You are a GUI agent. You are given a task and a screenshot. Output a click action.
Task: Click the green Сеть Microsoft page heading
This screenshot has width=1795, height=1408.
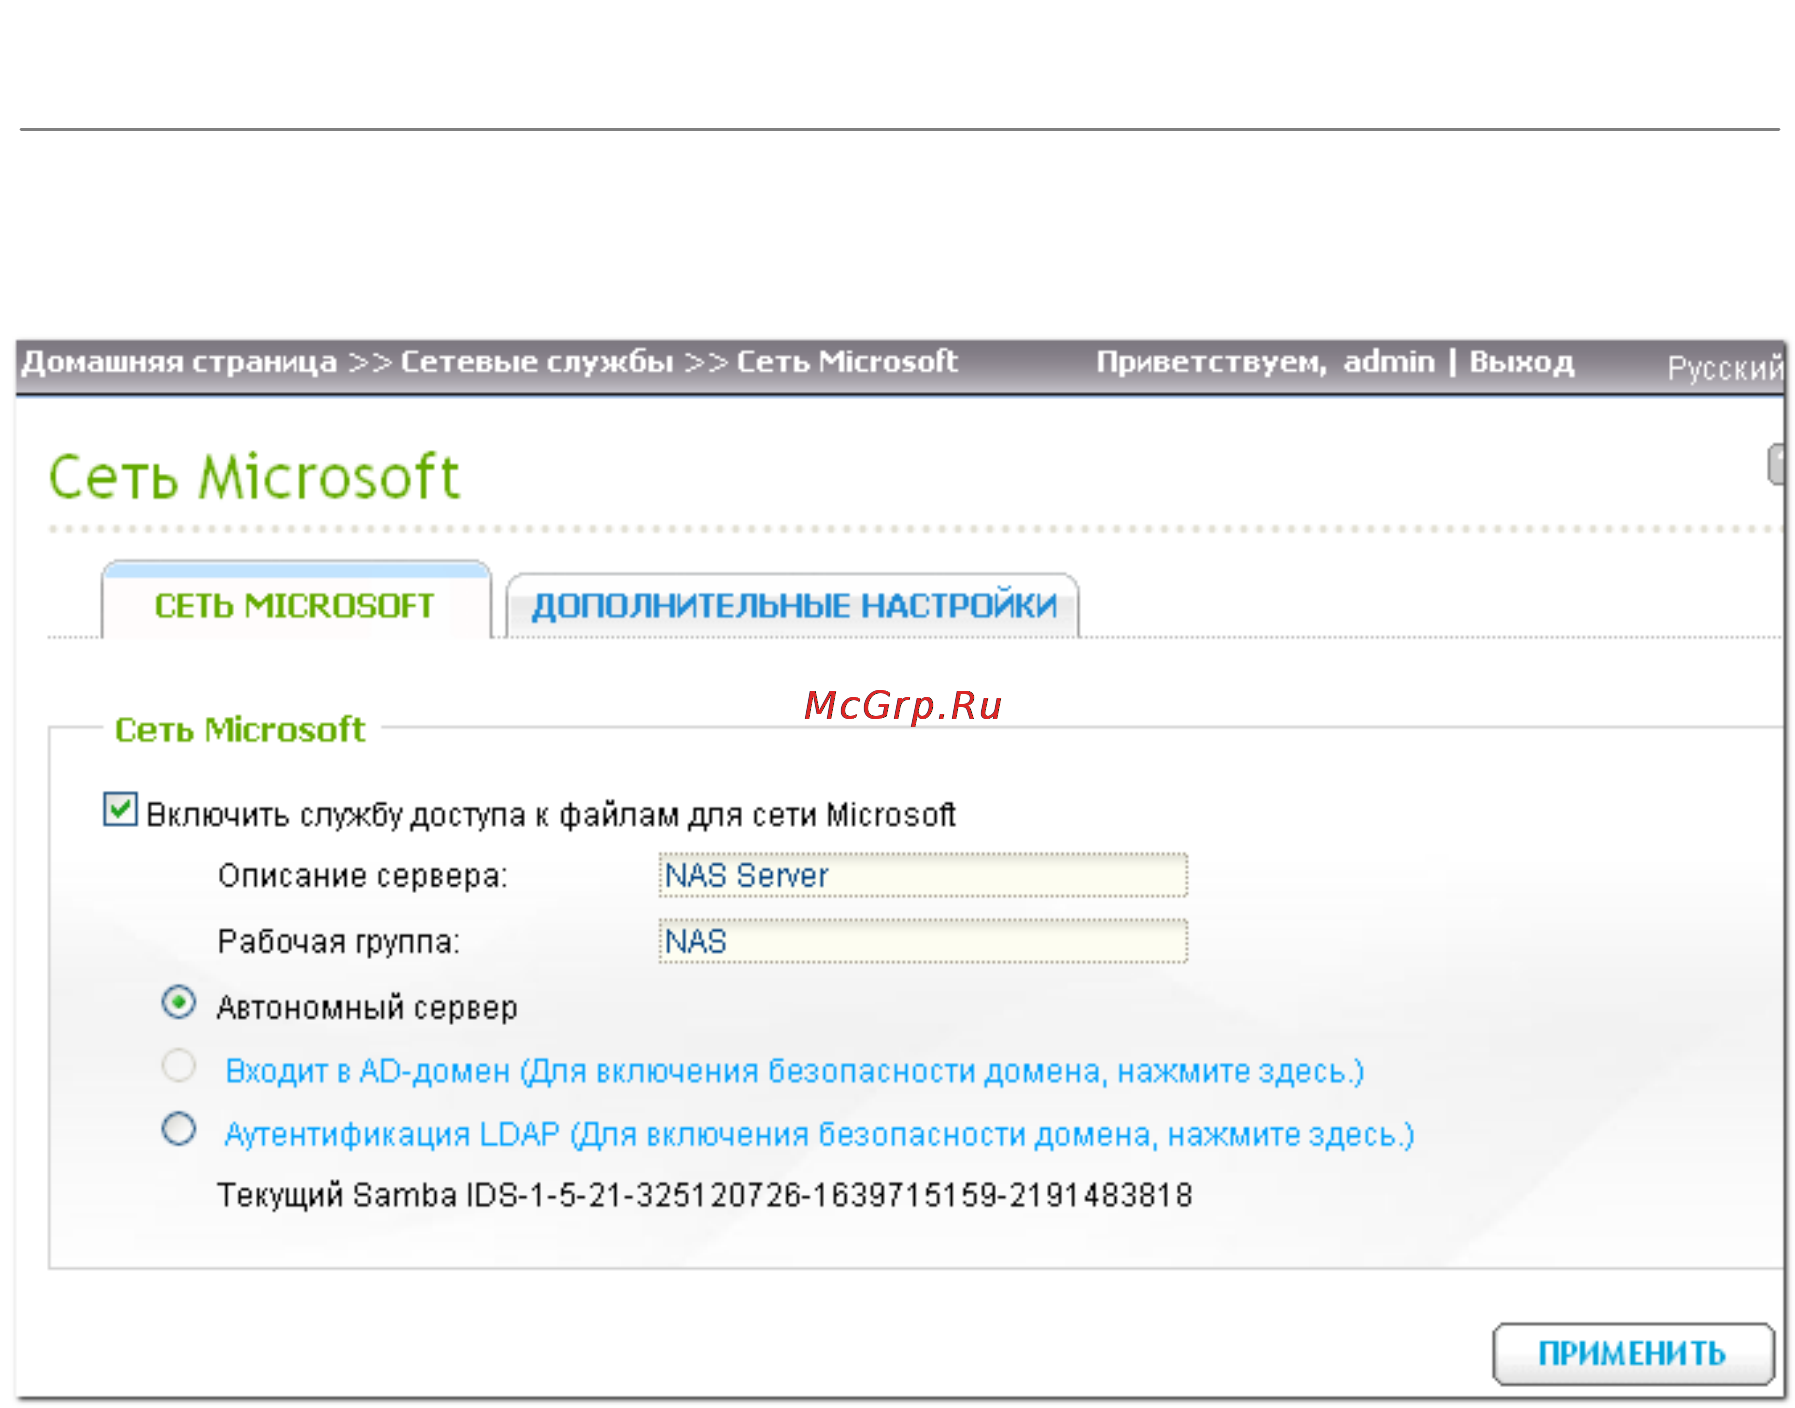pyautogui.click(x=254, y=476)
